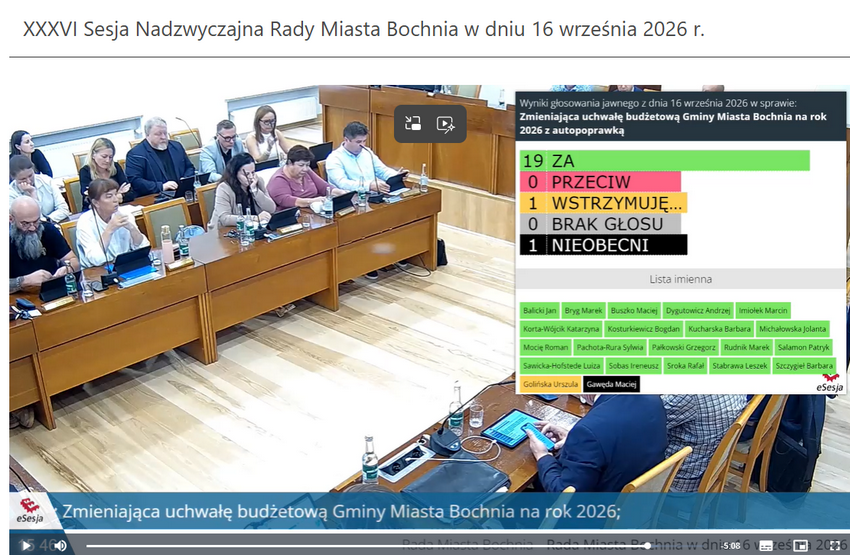Mute the video with the speaker icon
The width and height of the screenshot is (850, 555).
click(61, 545)
